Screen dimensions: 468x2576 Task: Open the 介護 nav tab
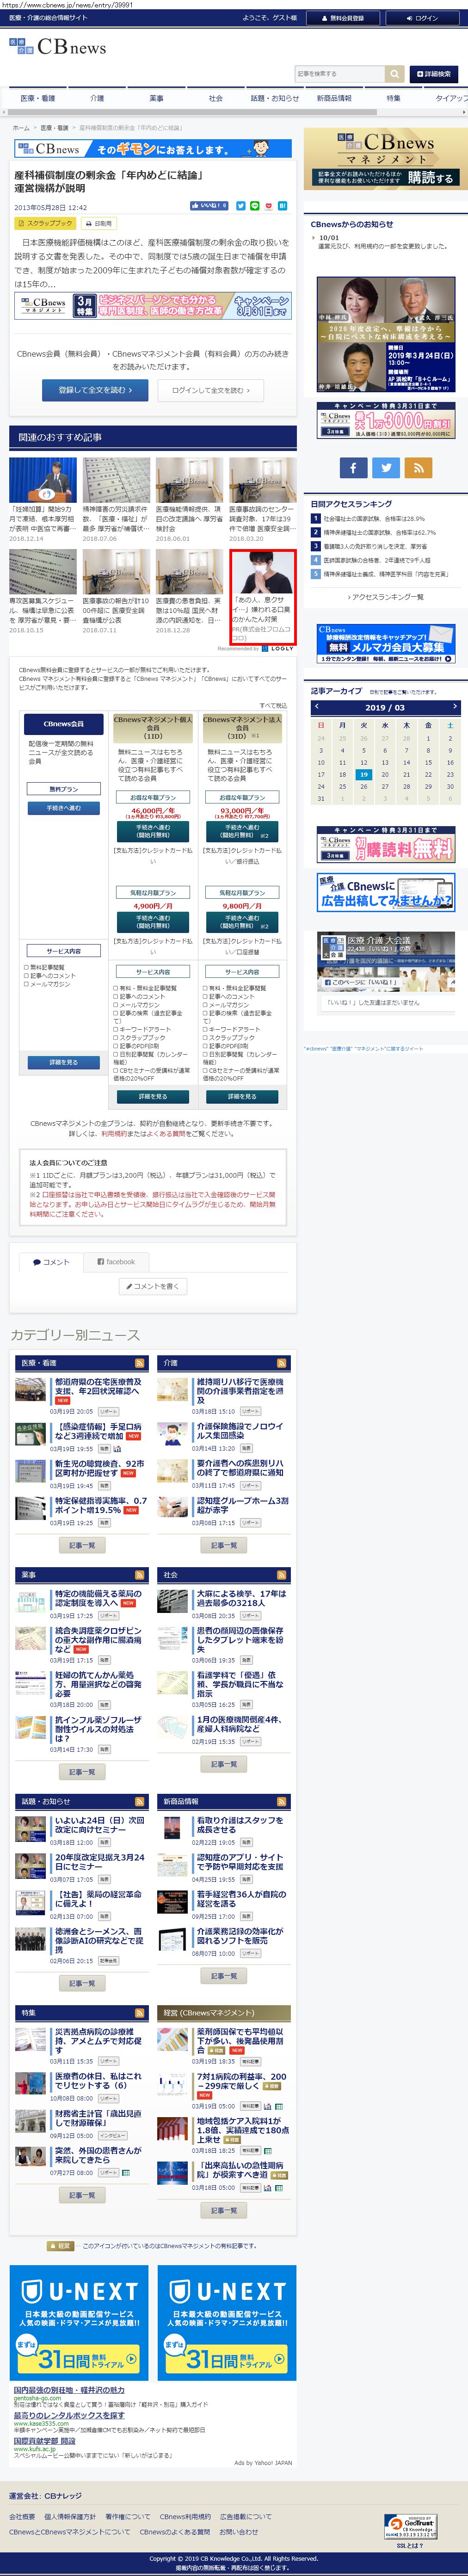click(96, 98)
